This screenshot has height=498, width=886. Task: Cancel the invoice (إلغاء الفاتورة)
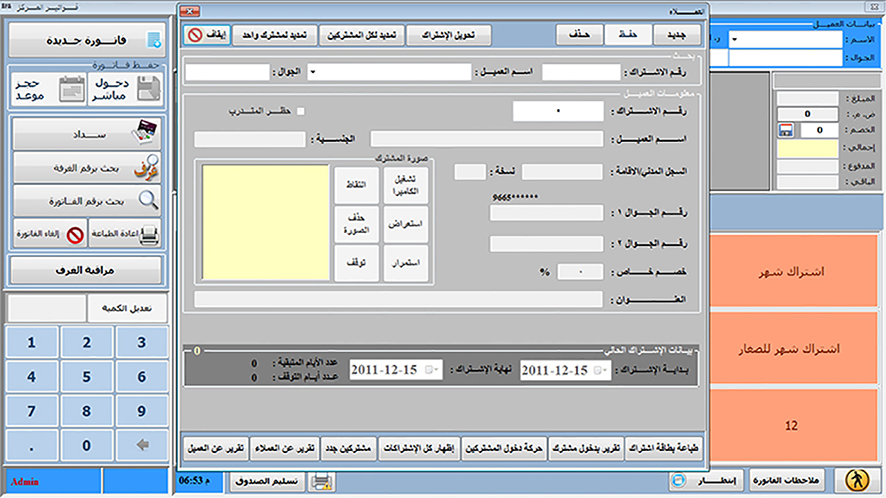[46, 236]
